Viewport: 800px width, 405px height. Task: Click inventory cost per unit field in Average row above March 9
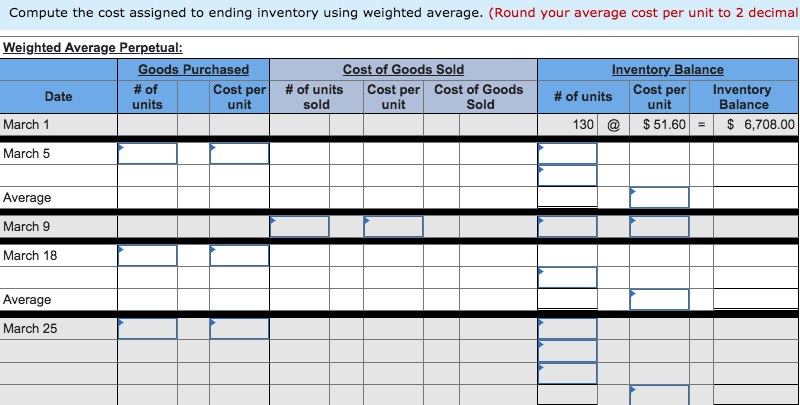tap(659, 197)
